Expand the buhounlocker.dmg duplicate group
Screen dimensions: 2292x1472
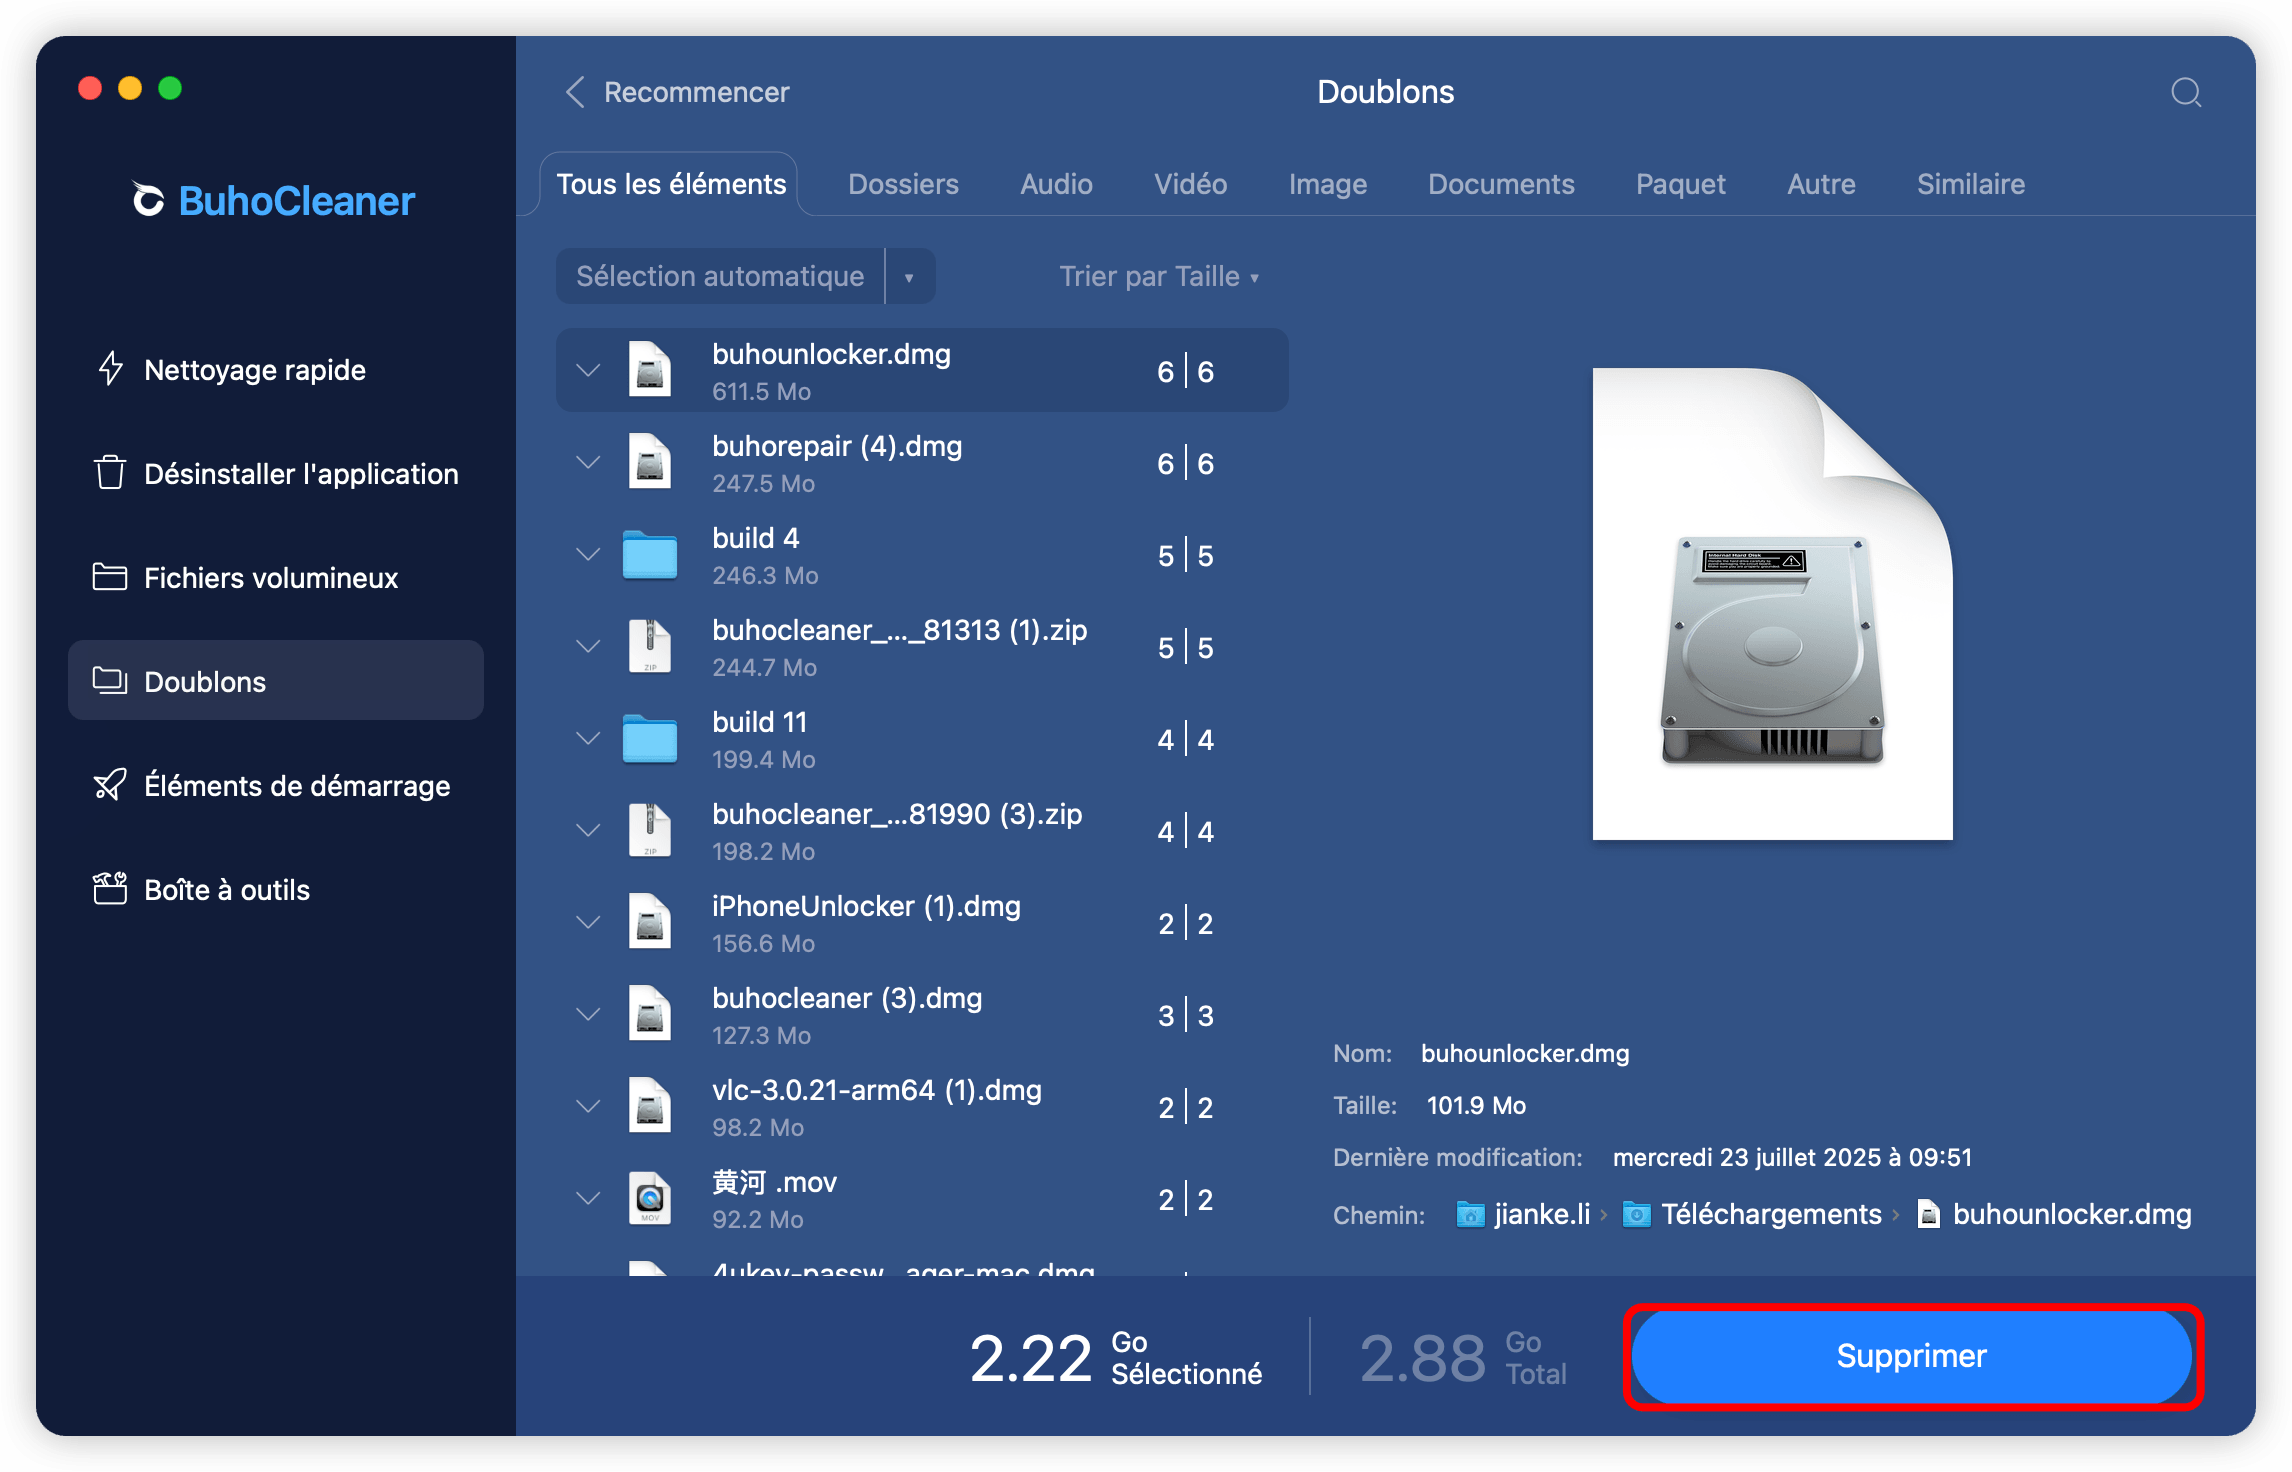588,370
